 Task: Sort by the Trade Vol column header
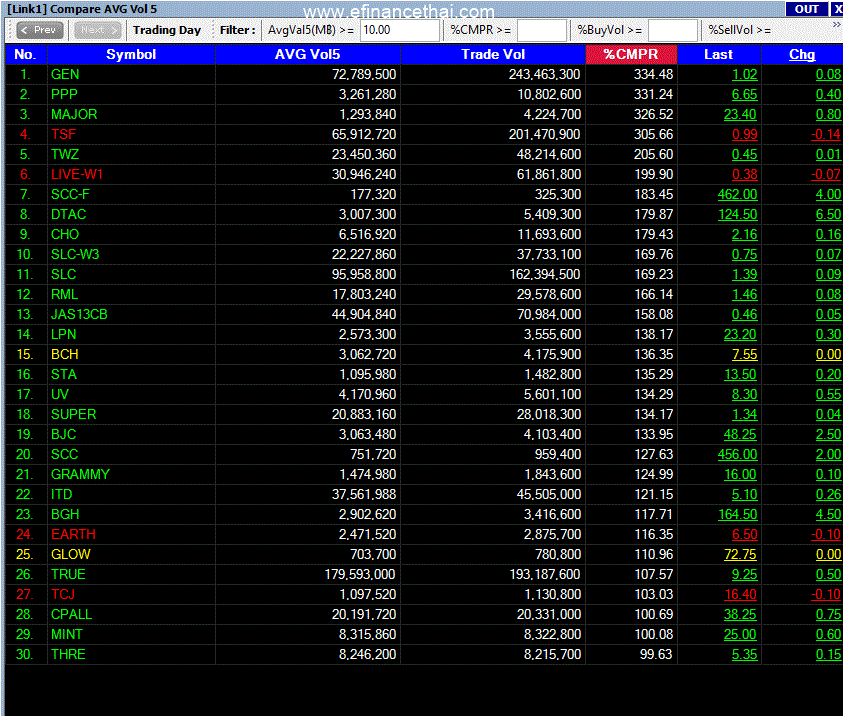(493, 54)
